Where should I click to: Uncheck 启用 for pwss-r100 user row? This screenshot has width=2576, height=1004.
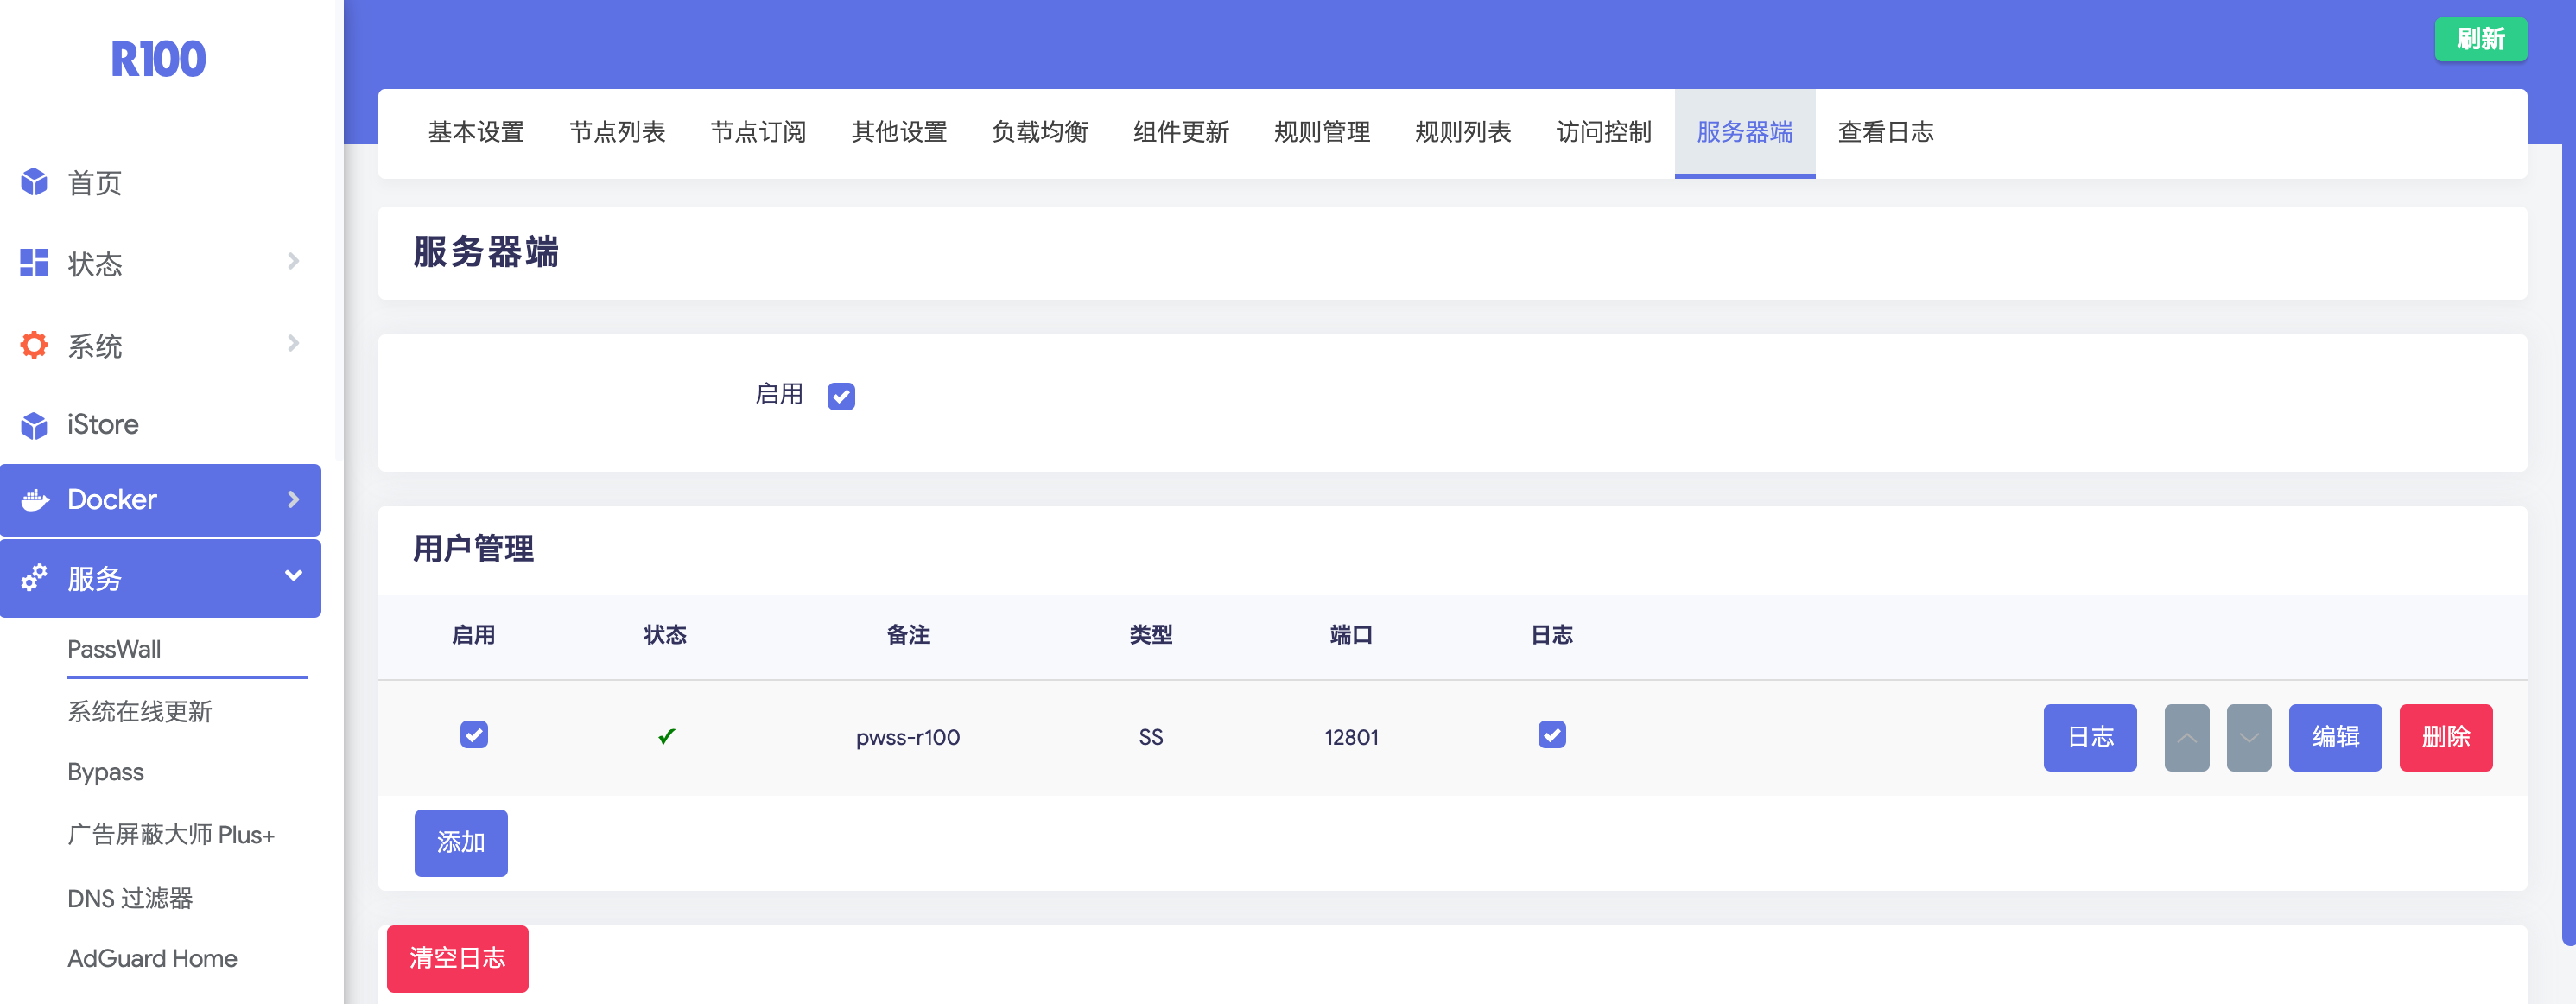tap(474, 735)
